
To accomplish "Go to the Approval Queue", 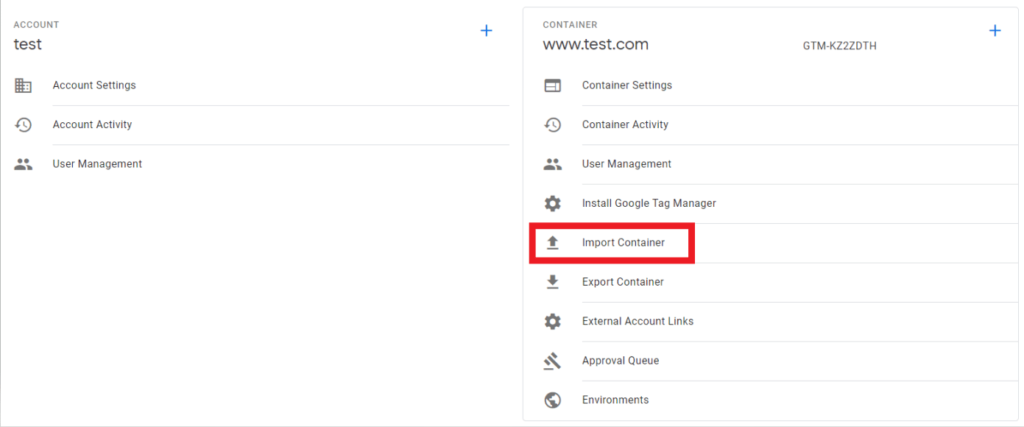I will click(620, 361).
